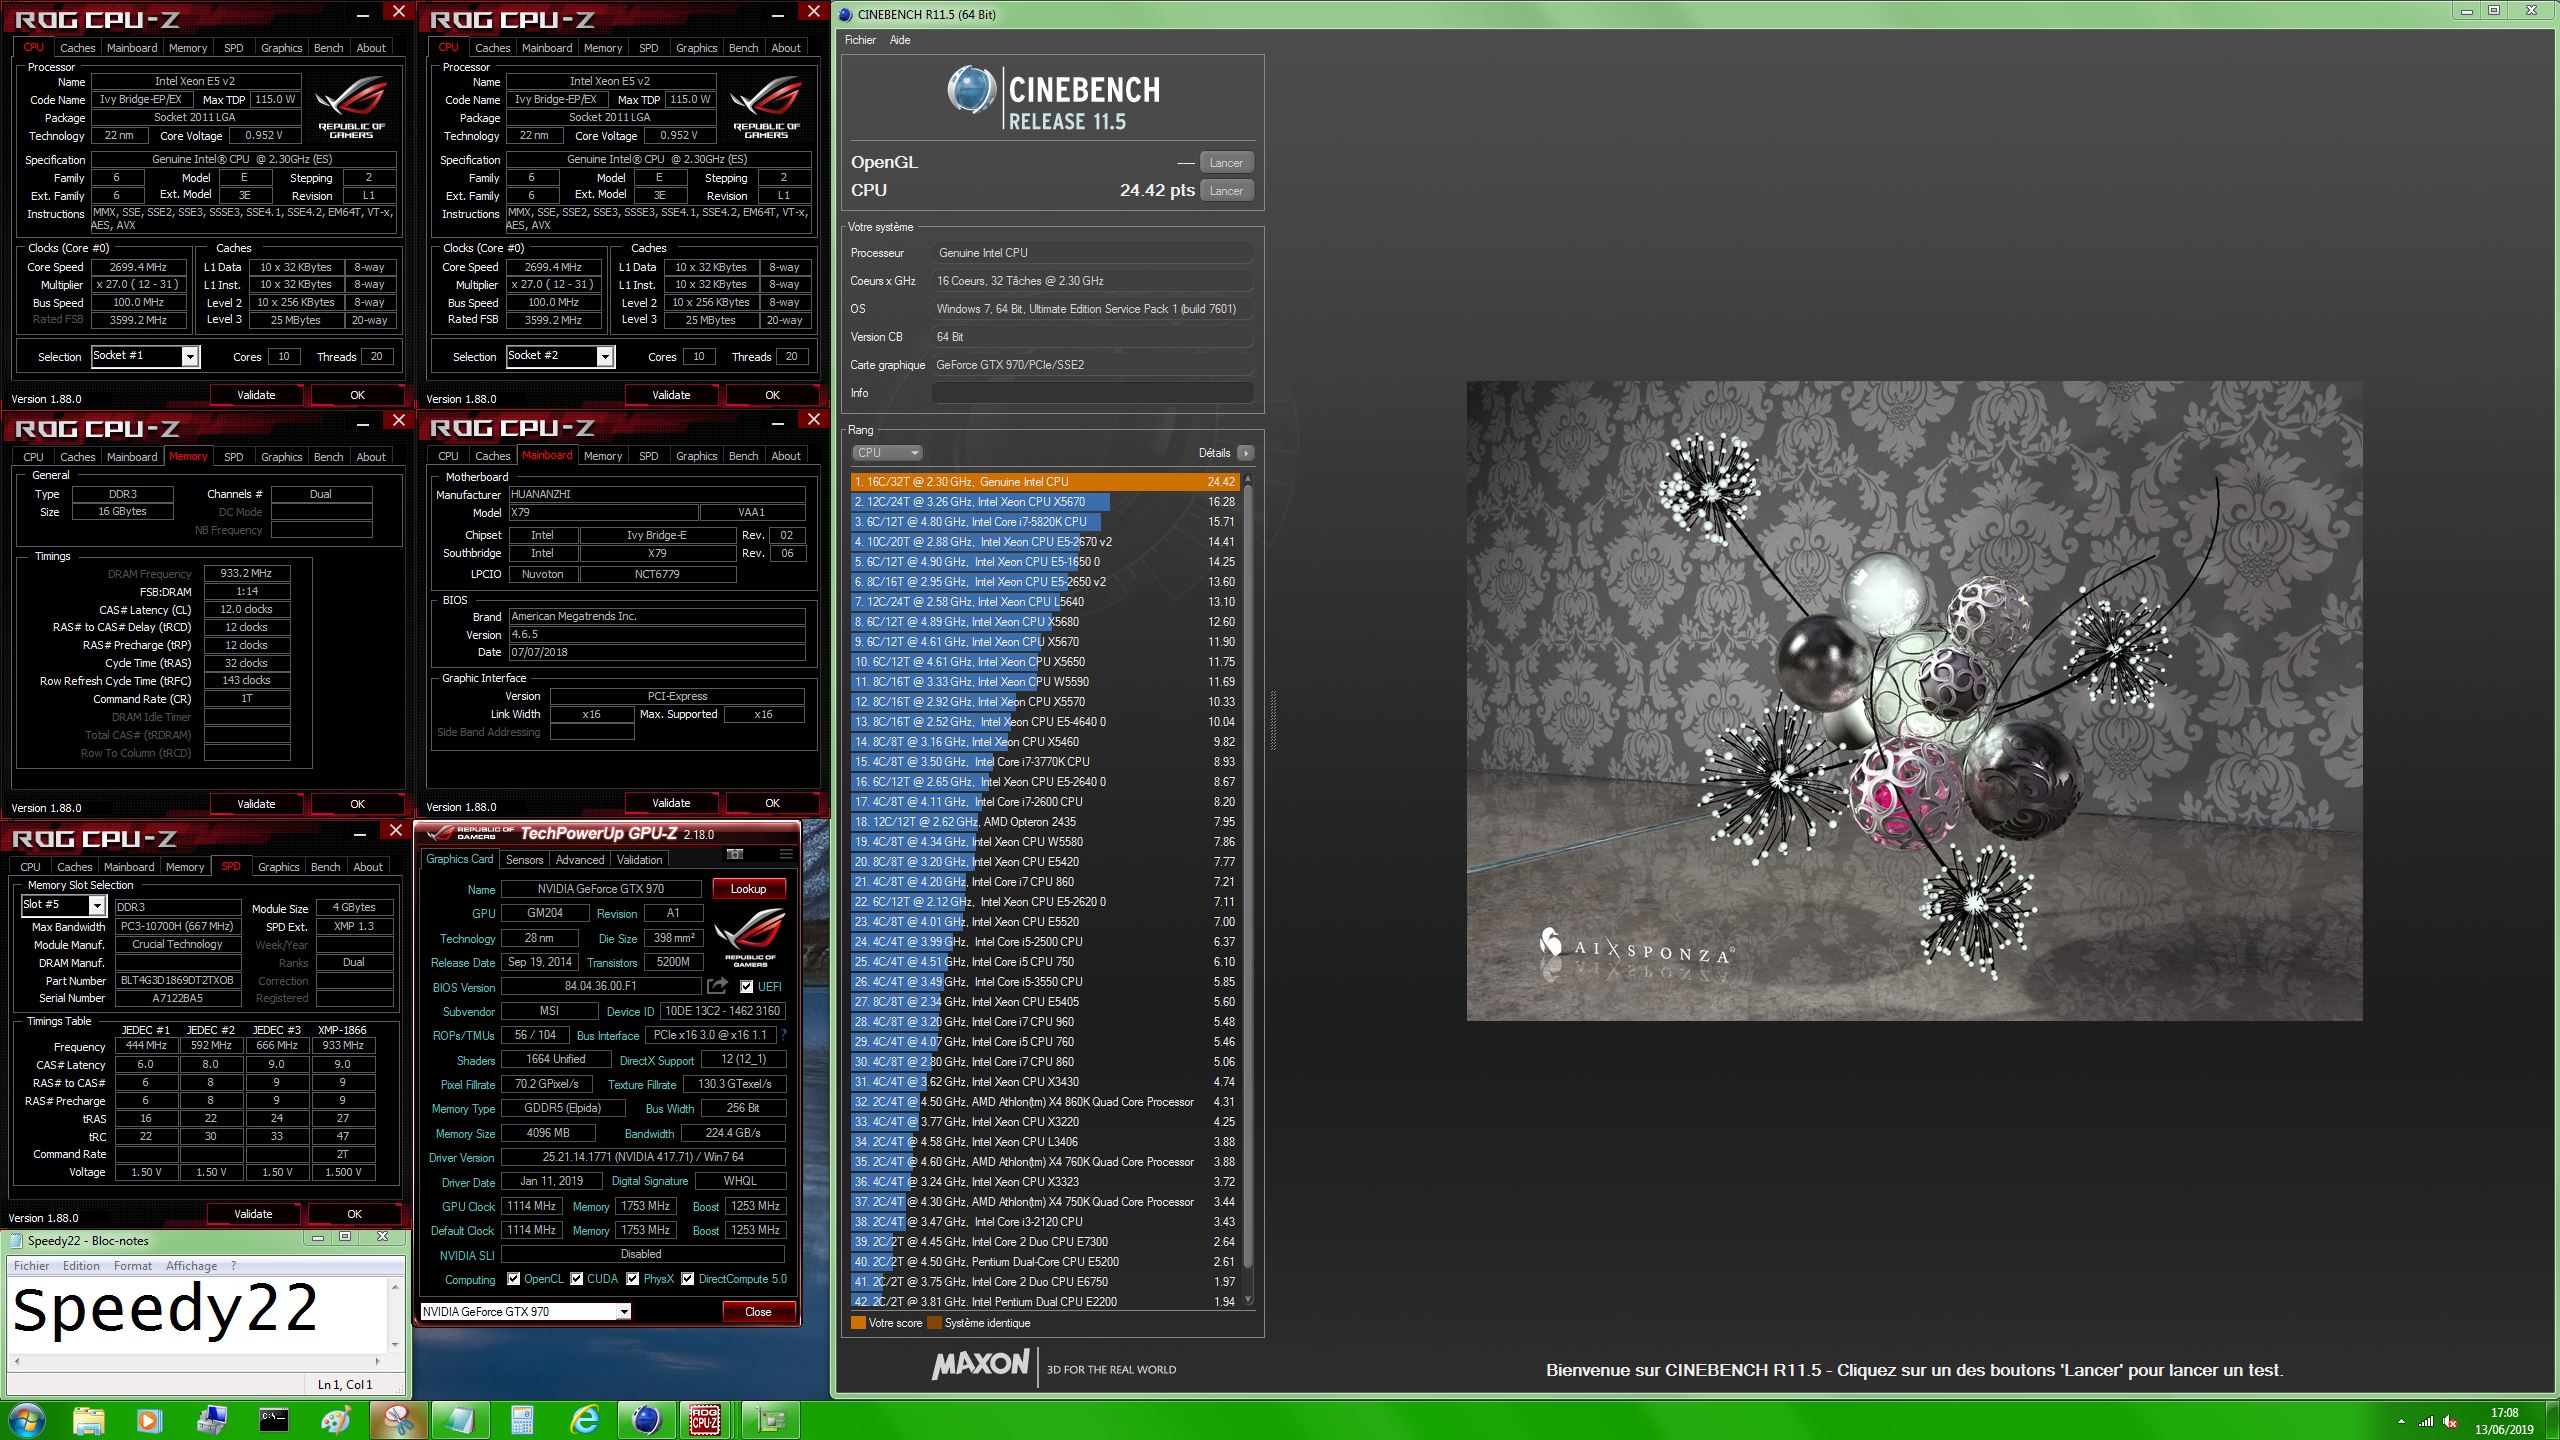Image resolution: width=2560 pixels, height=1440 pixels.
Task: Open the GPU-Z hamburger menu icon
Action: 786,854
